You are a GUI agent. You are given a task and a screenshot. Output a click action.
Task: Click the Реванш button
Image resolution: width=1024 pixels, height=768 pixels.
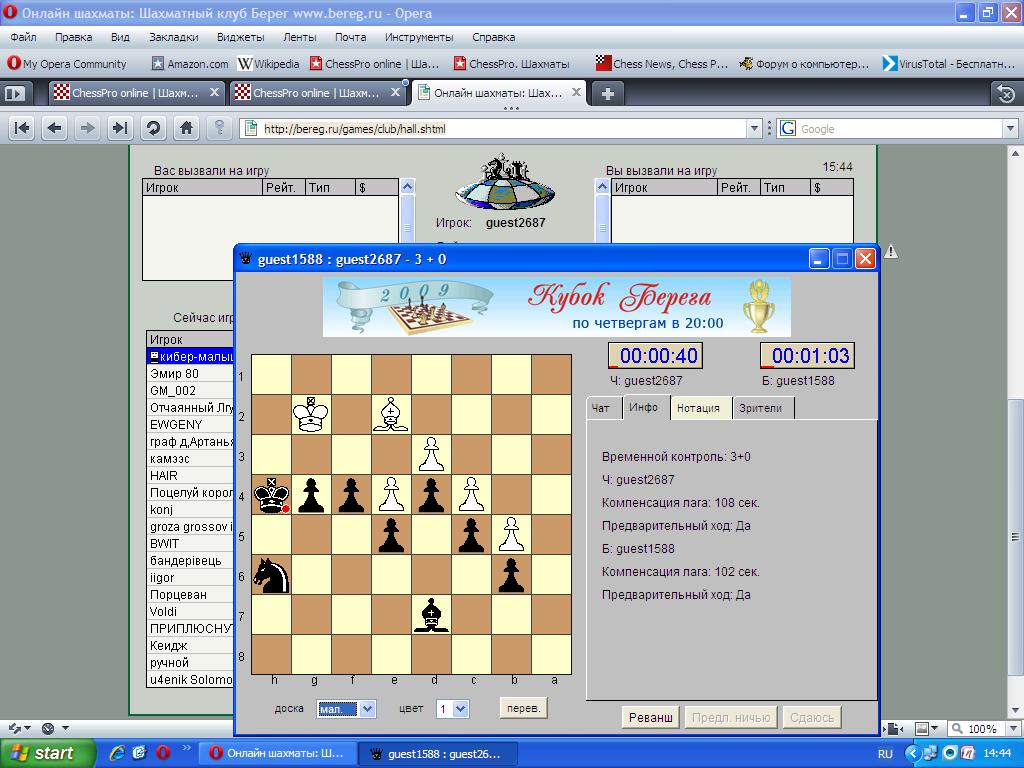[650, 717]
